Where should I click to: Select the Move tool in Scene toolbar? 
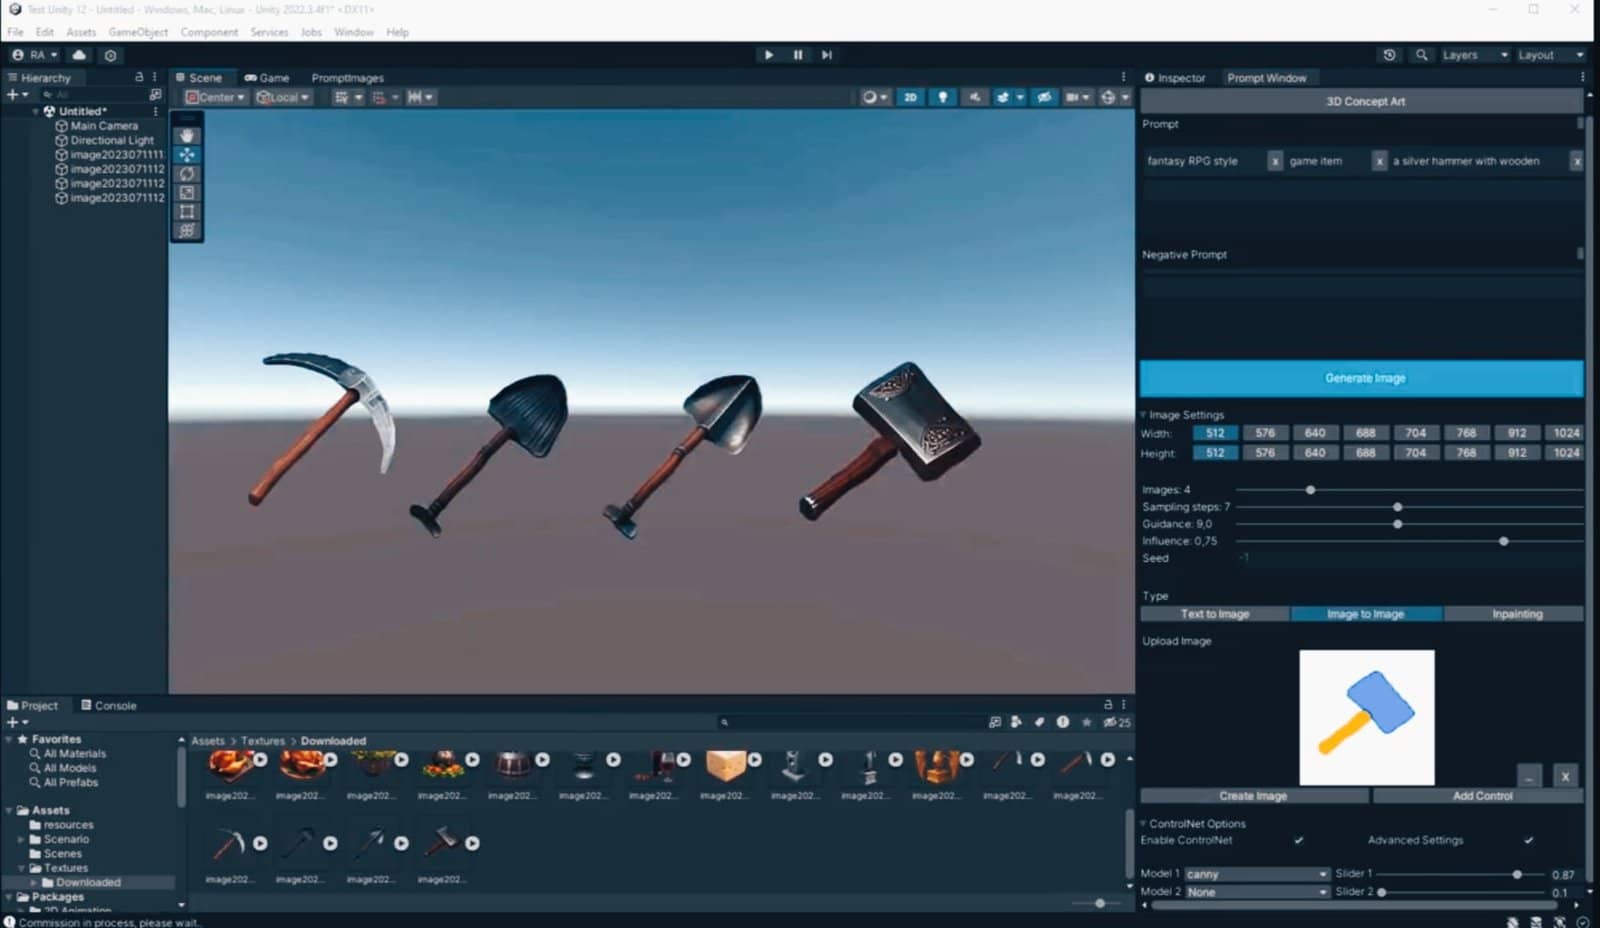[187, 155]
